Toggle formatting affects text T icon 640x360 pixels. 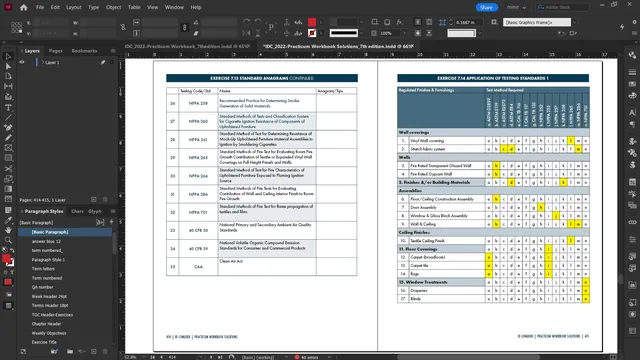click(x=12, y=272)
